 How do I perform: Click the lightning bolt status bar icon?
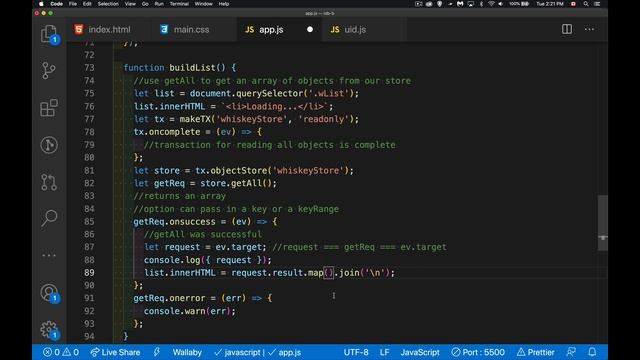[157, 352]
